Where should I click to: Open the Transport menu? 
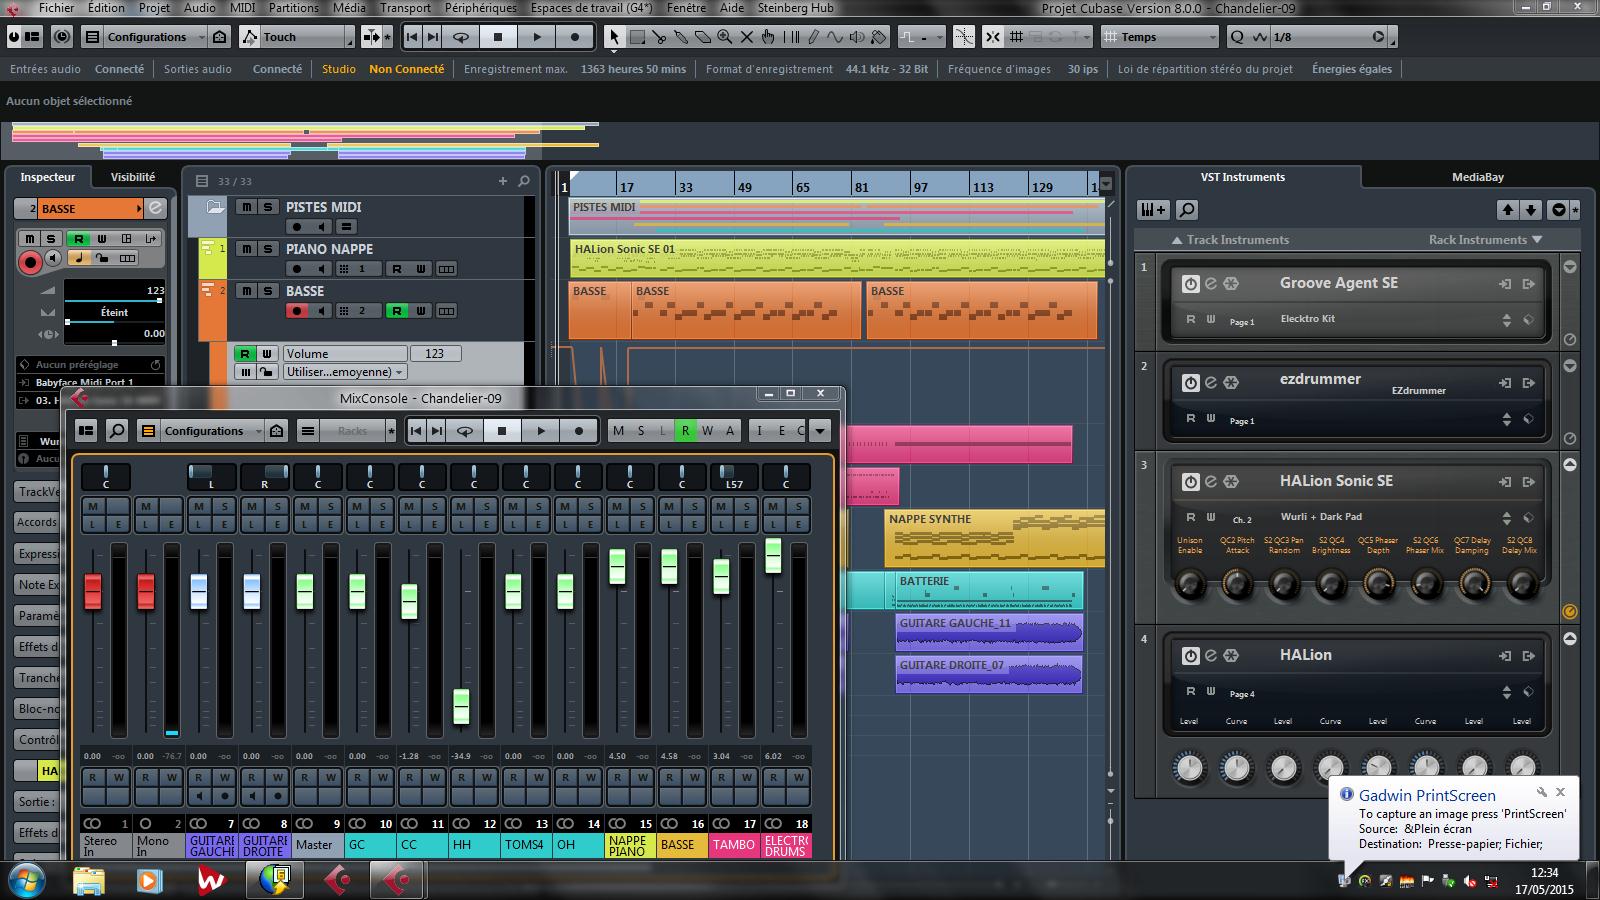pyautogui.click(x=405, y=7)
